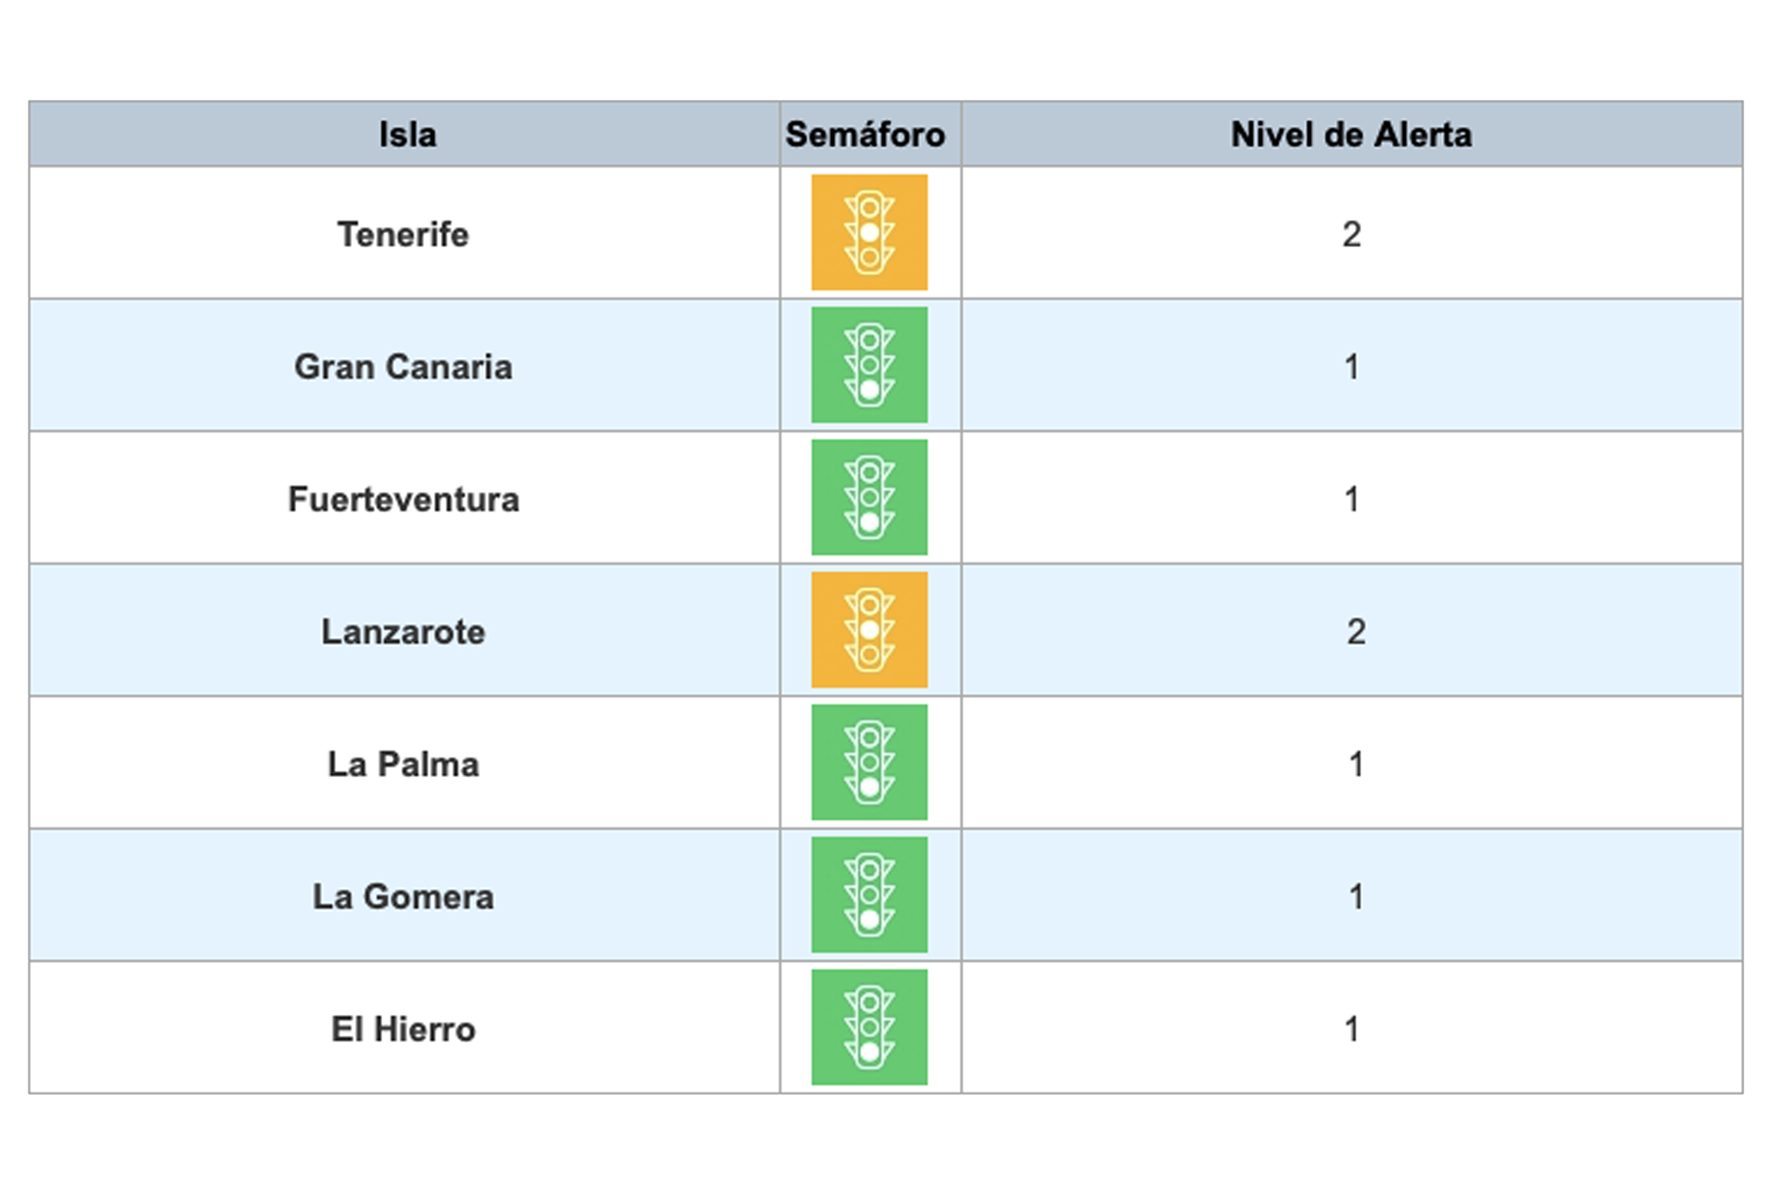
Task: Click Lanzarote's orange traffic light icon
Action: [x=869, y=630]
